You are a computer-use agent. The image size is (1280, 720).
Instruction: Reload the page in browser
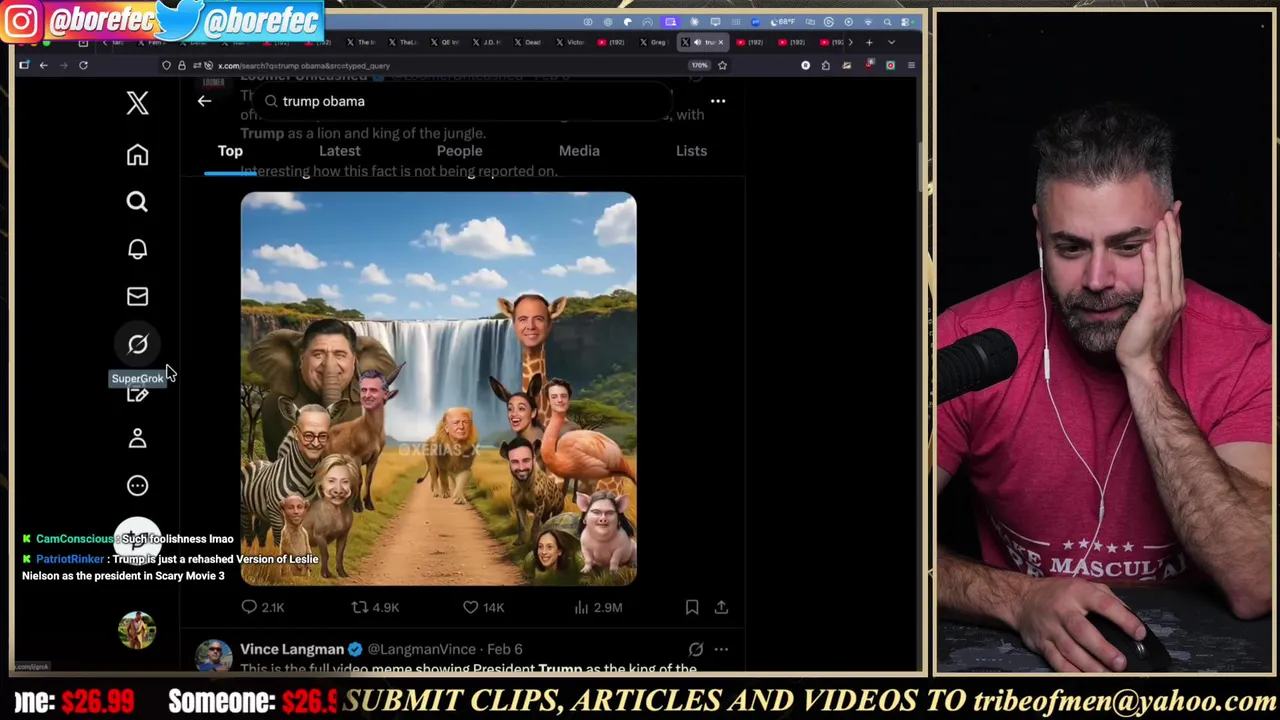pos(83,65)
